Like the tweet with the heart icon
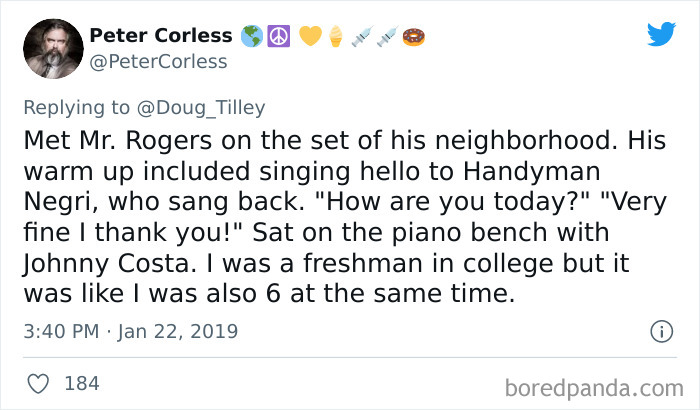The width and height of the screenshot is (700, 410). coord(39,382)
